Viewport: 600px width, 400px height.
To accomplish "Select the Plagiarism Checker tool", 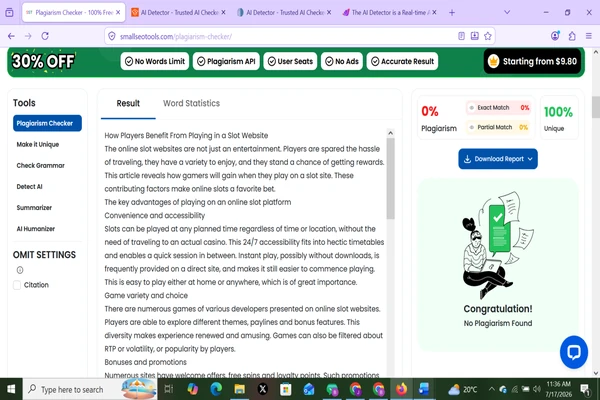I will pyautogui.click(x=47, y=123).
